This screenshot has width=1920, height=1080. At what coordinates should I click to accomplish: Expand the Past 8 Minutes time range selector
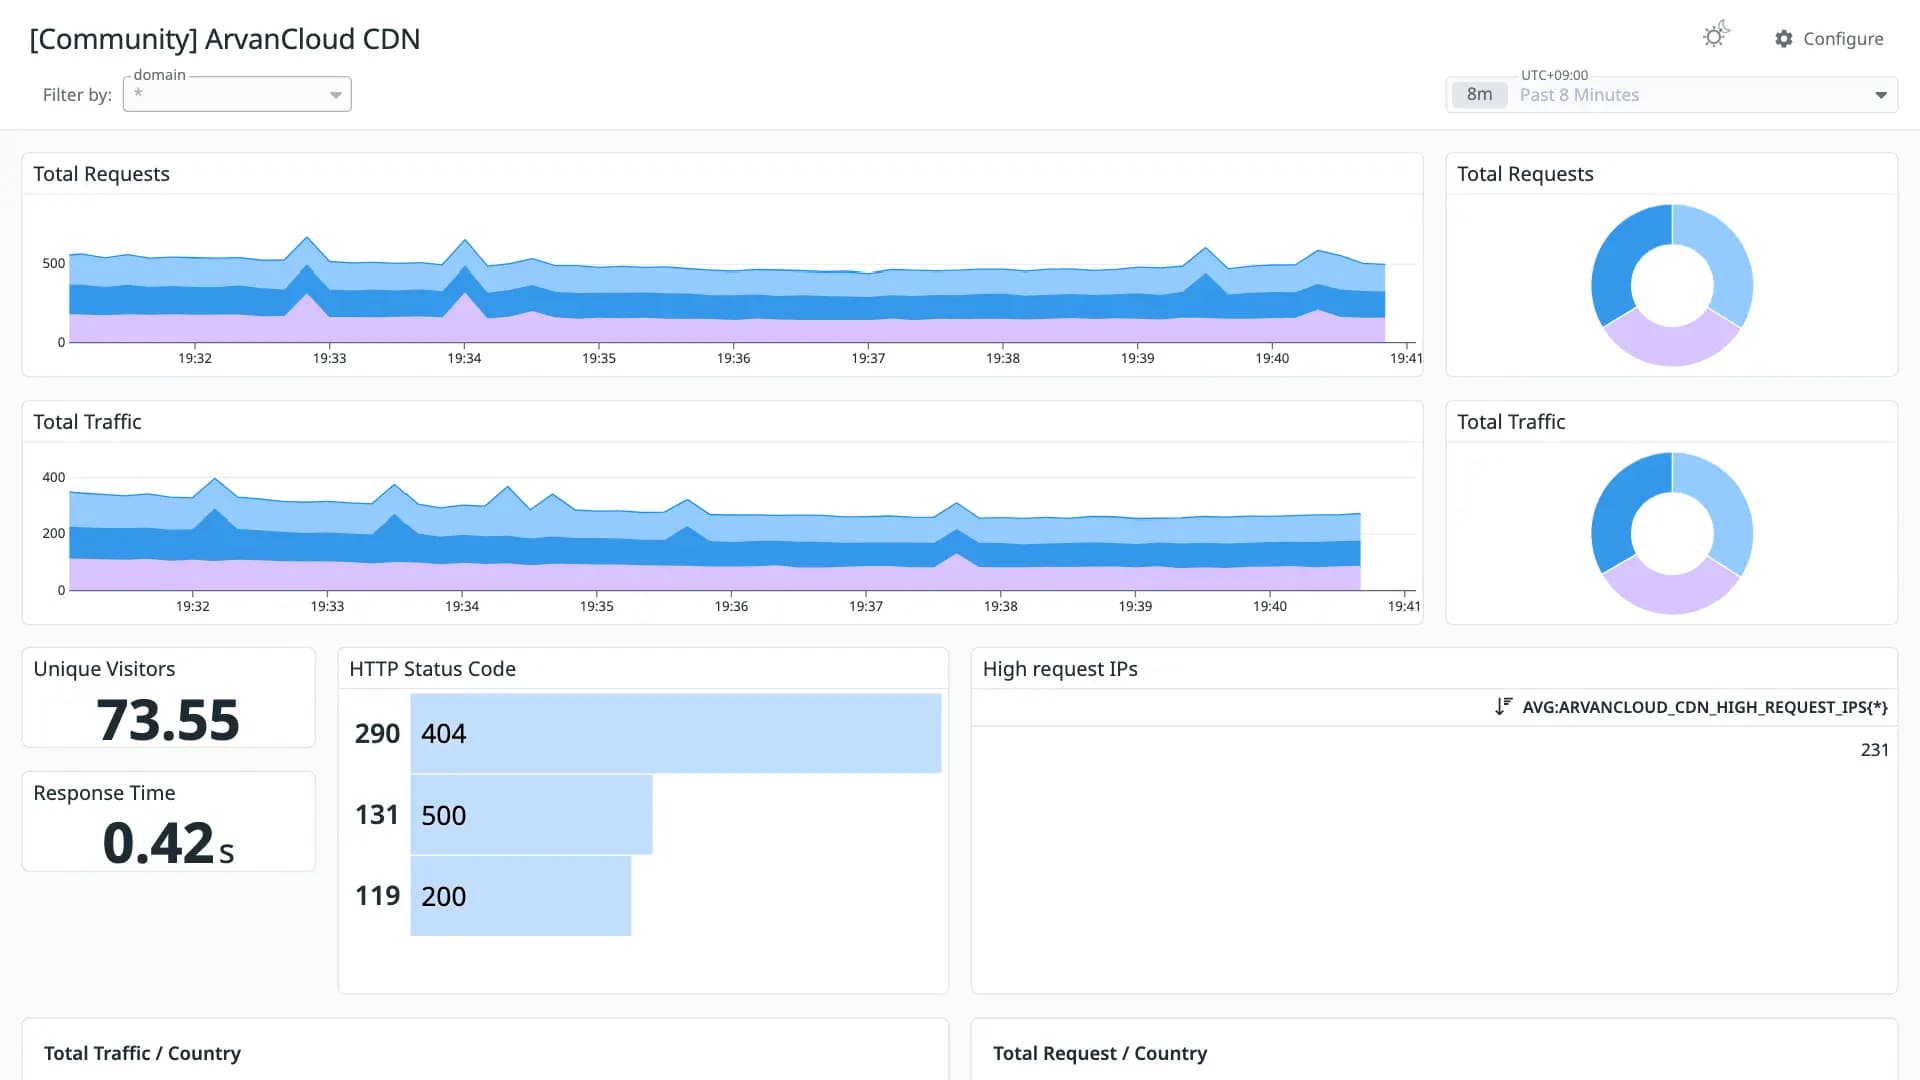click(x=1671, y=95)
